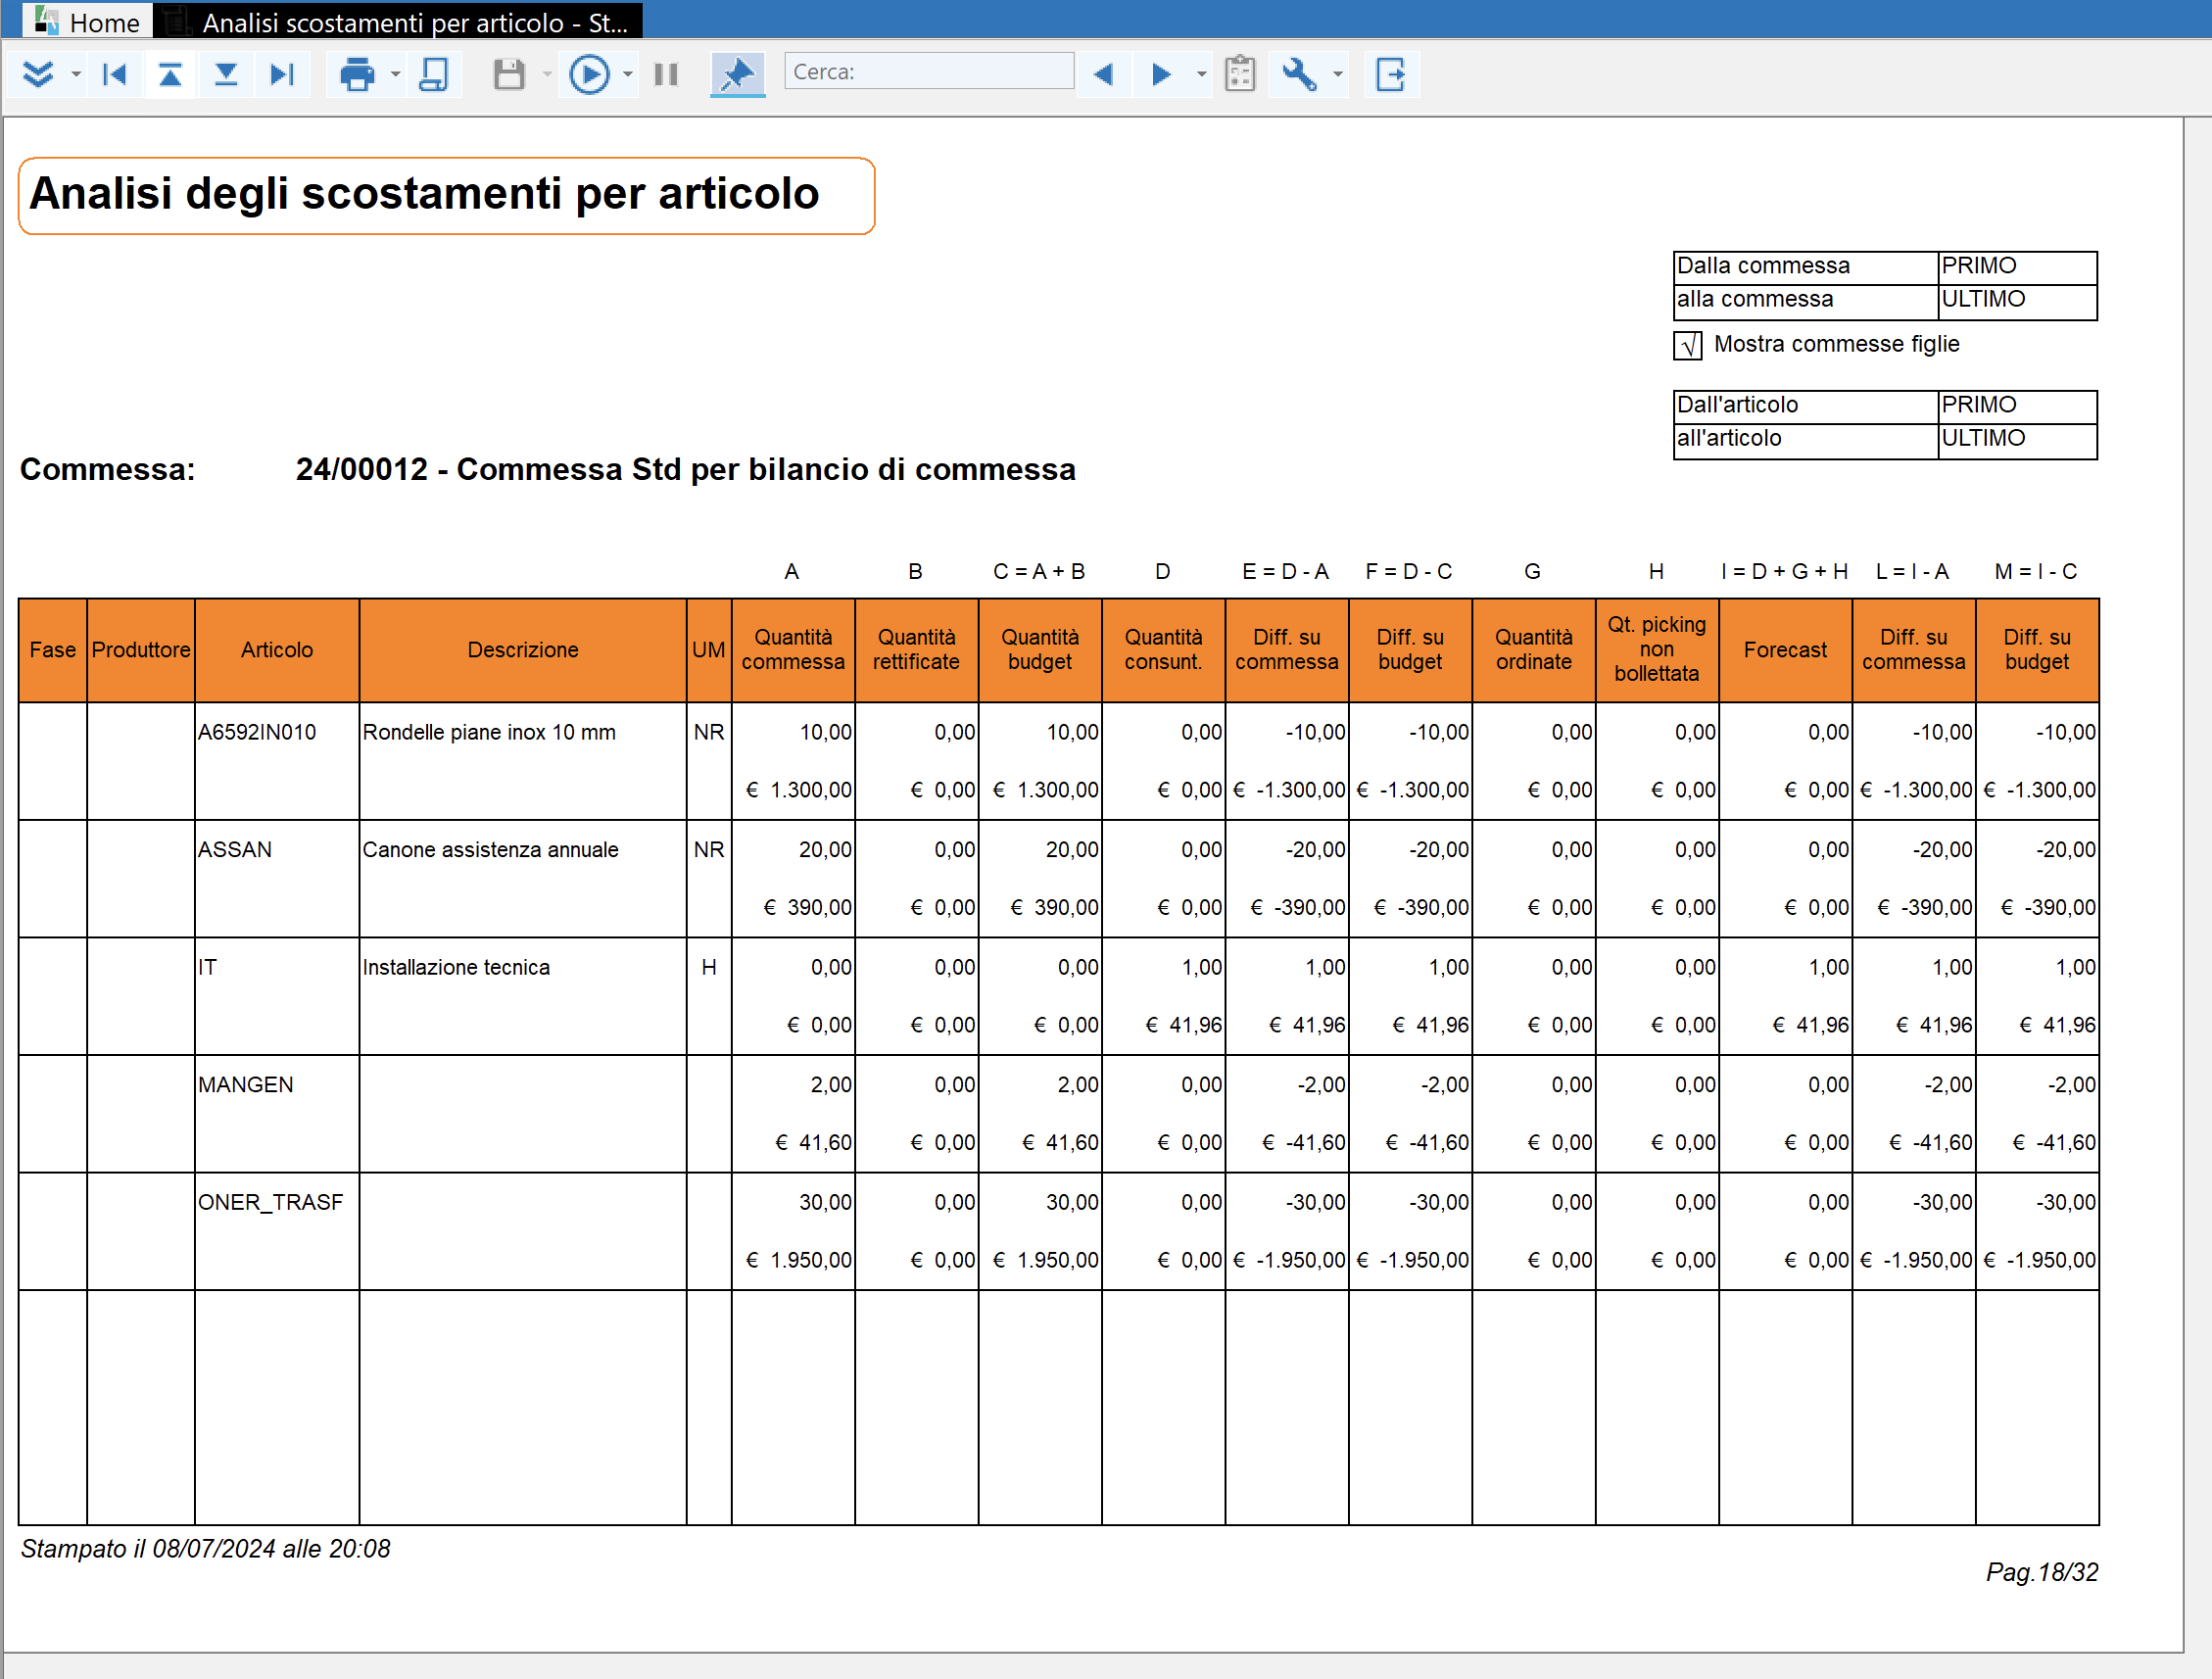Expand the save options dropdown arrow
The width and height of the screenshot is (2212, 1679).
(x=547, y=74)
